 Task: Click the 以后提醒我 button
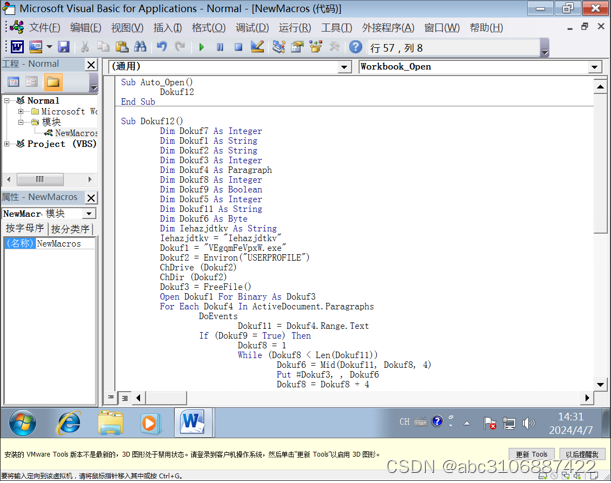pyautogui.click(x=582, y=454)
